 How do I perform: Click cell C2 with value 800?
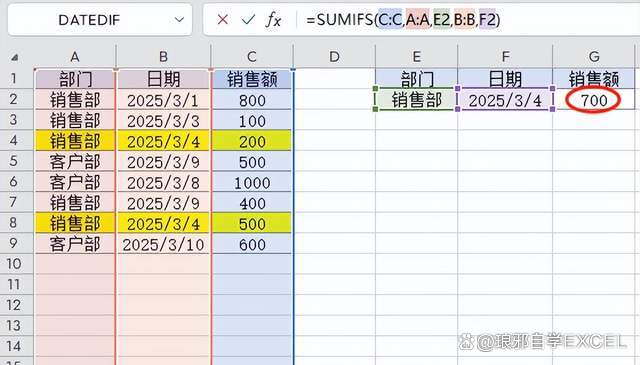tap(252, 100)
